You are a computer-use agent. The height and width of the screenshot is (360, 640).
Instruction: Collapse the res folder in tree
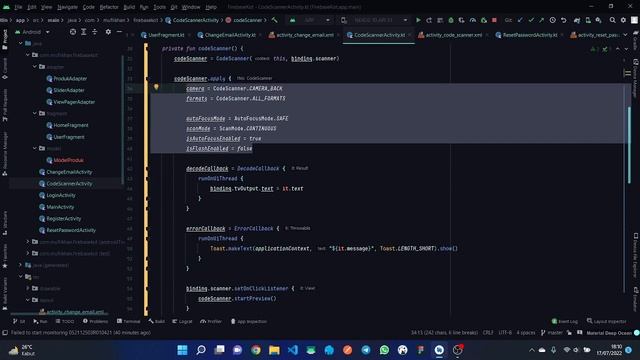[20, 276]
